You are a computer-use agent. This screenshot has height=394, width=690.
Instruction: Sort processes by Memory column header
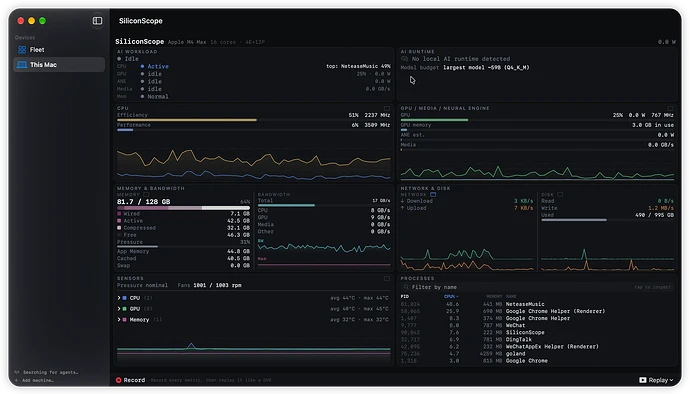coord(494,297)
